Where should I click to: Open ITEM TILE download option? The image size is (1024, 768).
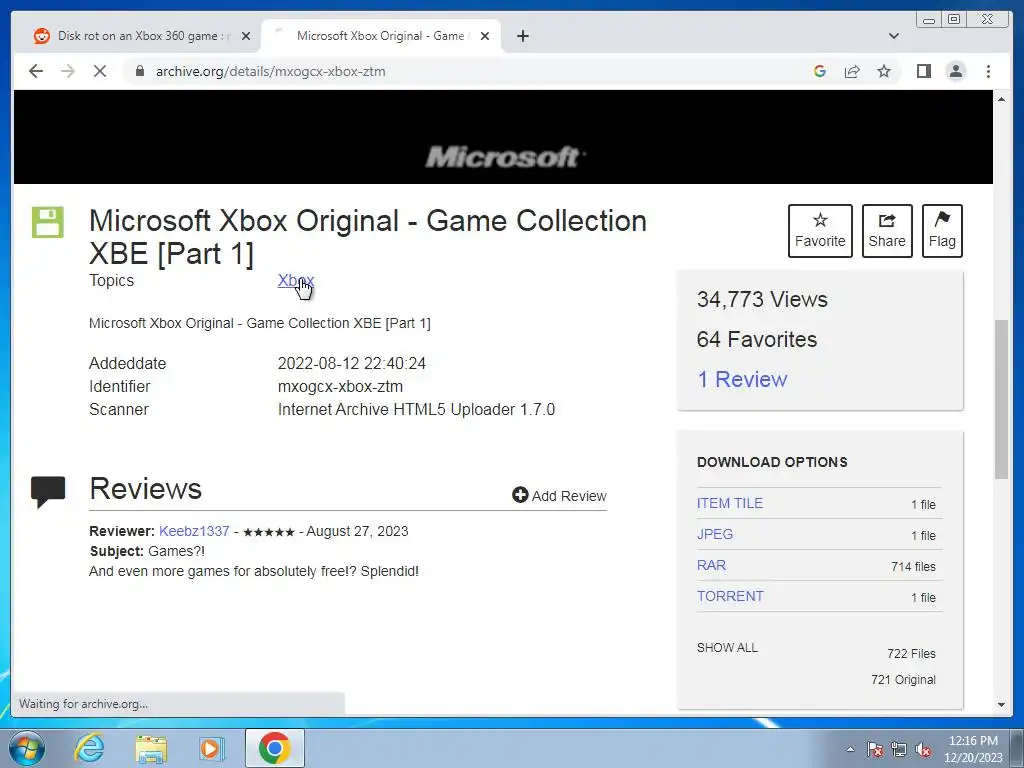(729, 503)
